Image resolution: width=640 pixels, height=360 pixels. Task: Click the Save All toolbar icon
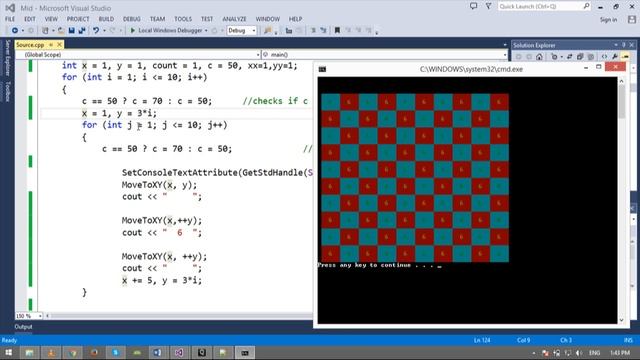pos(82,31)
